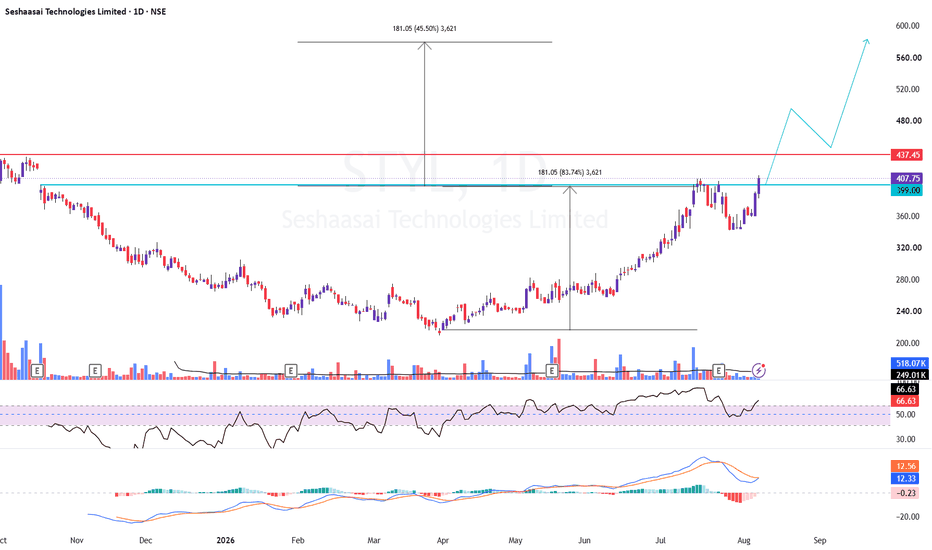Select the red 66.63 RSI label
932x550 pixels.
coord(905,401)
